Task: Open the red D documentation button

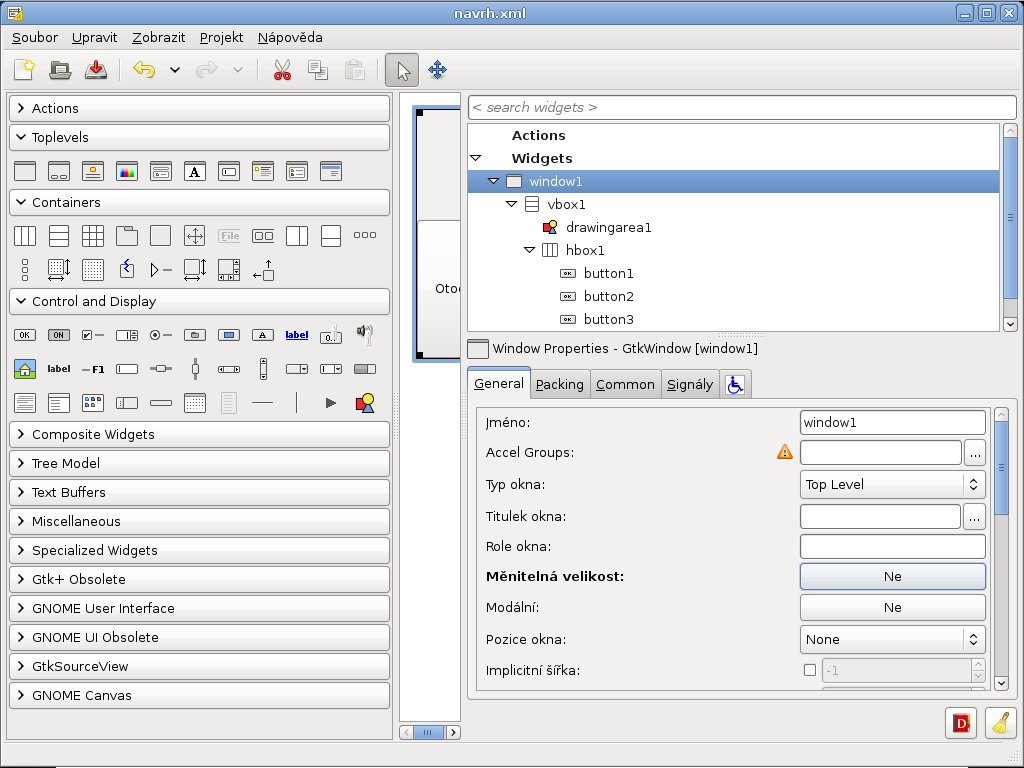Action: 961,723
